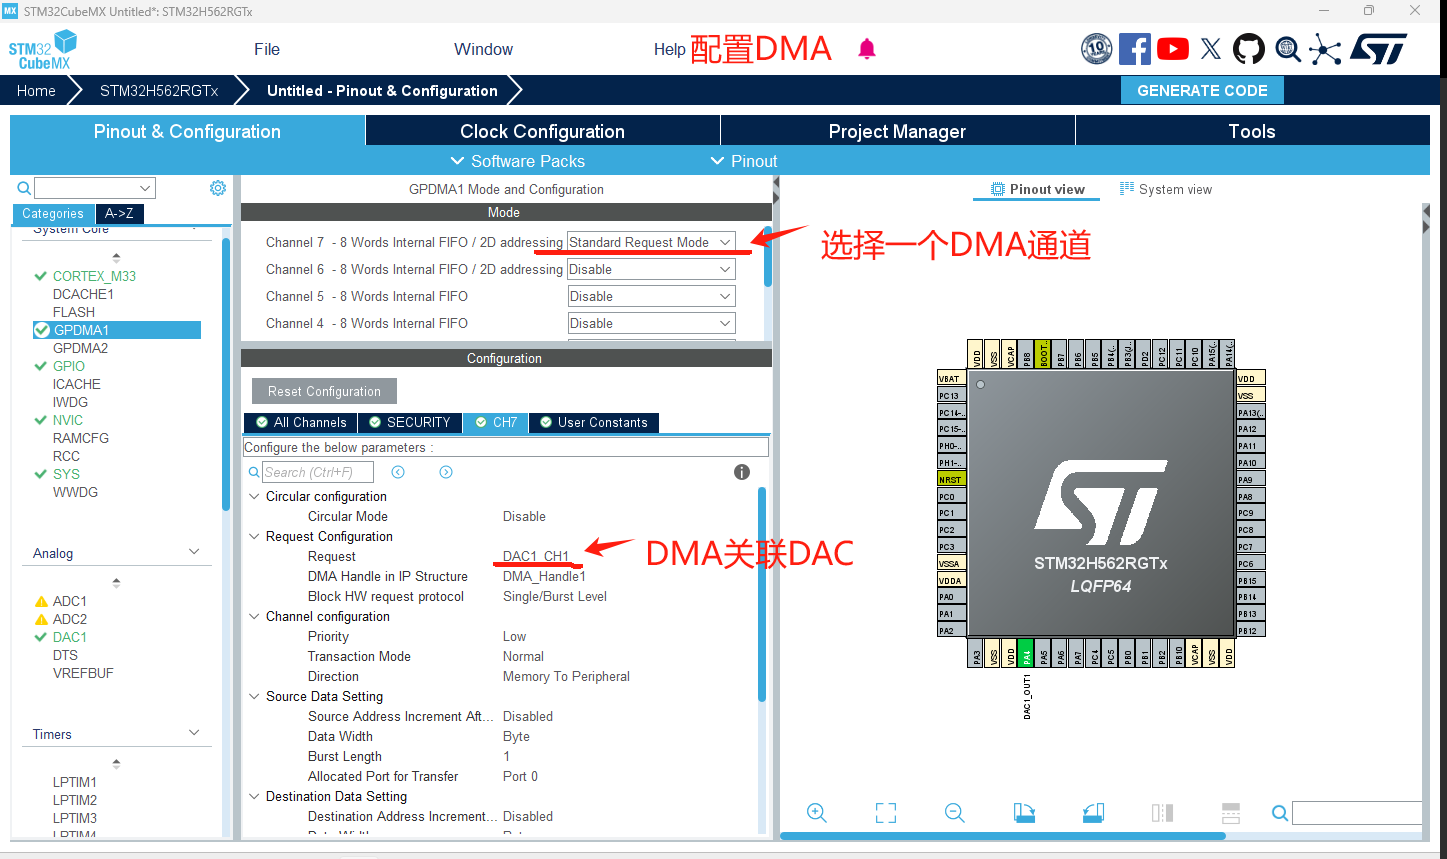This screenshot has width=1447, height=859.
Task: Open the ST Wiki globe icon
Action: (x=1288, y=48)
